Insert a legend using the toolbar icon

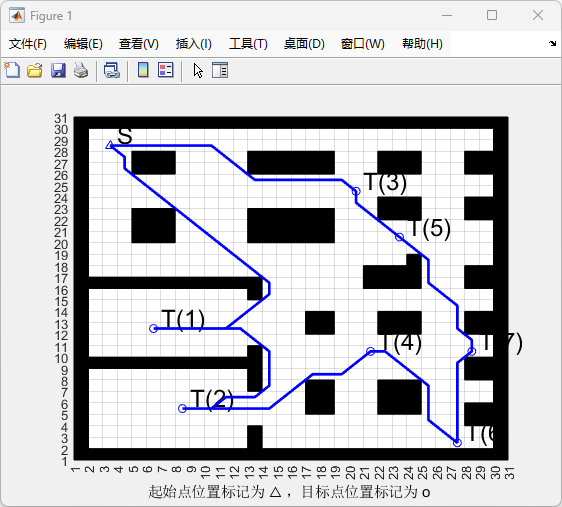[166, 70]
